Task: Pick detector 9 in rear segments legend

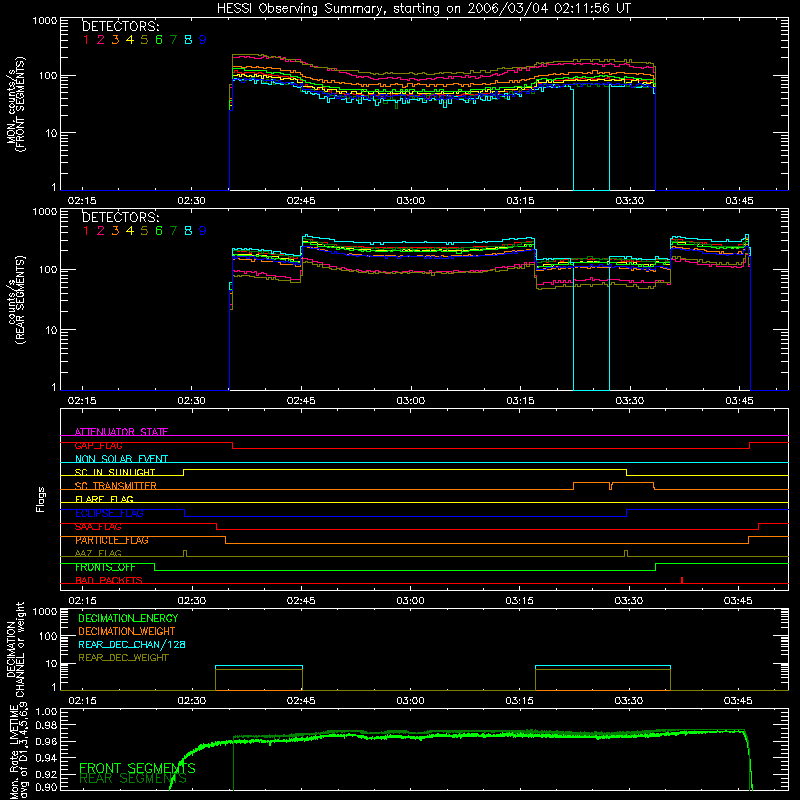Action: [203, 231]
